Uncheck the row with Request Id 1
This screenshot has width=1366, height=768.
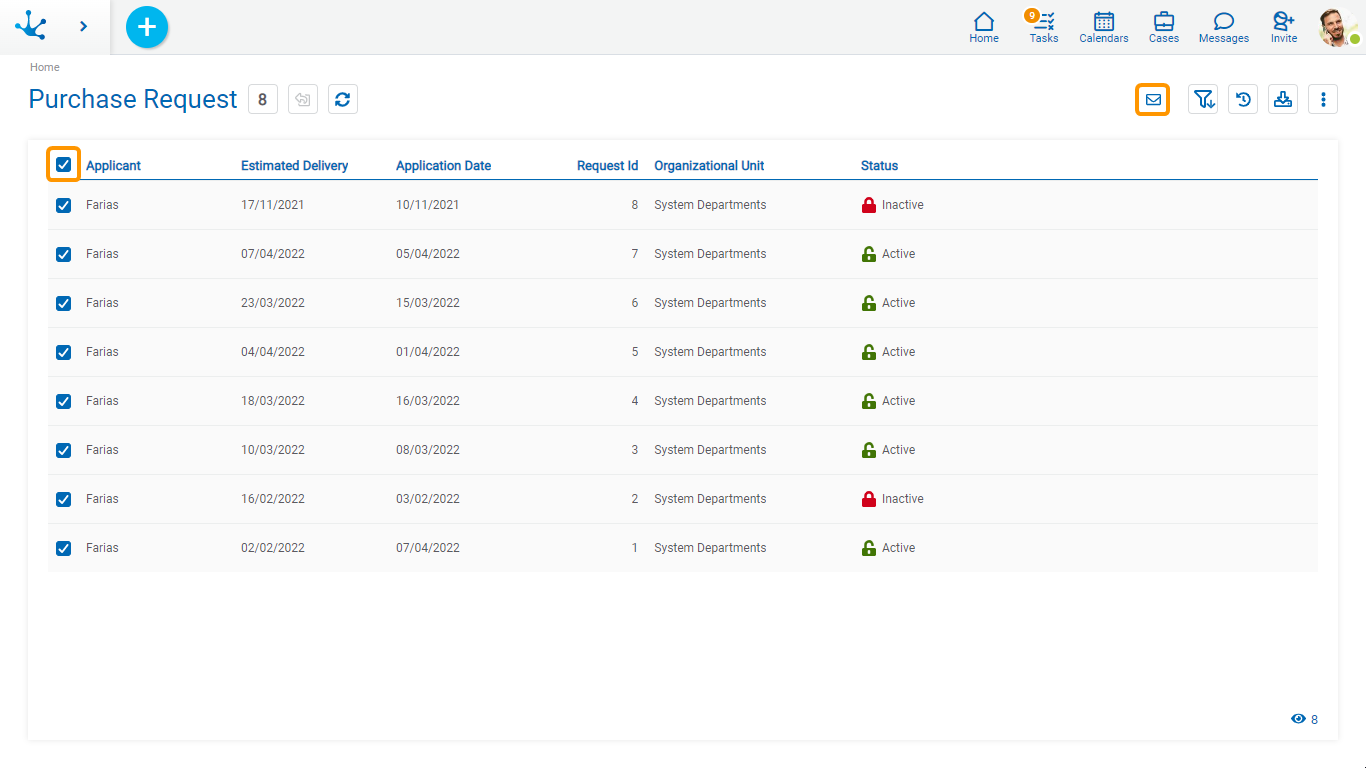(64, 548)
